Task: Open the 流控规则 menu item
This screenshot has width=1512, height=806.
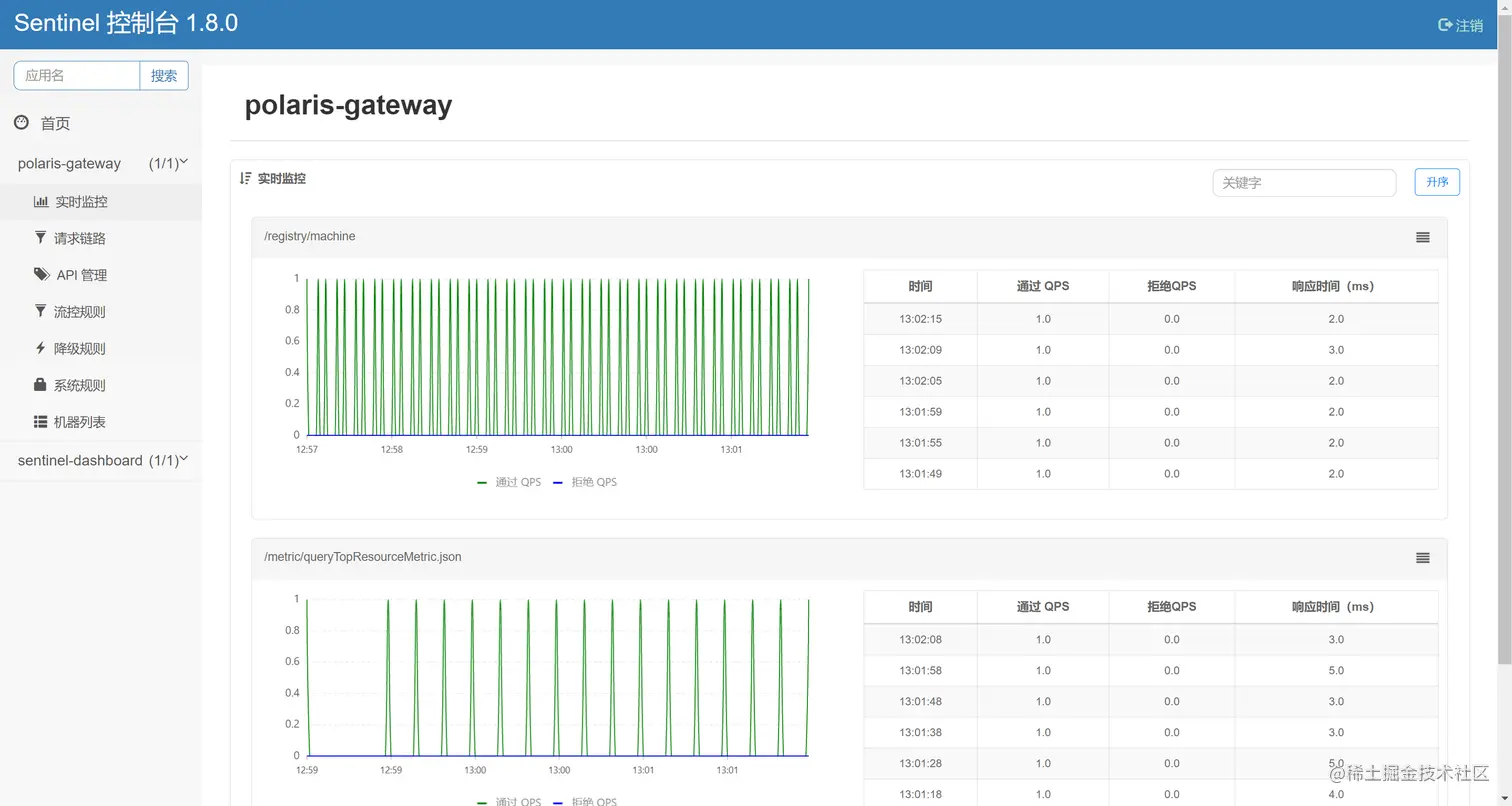Action: (101, 312)
